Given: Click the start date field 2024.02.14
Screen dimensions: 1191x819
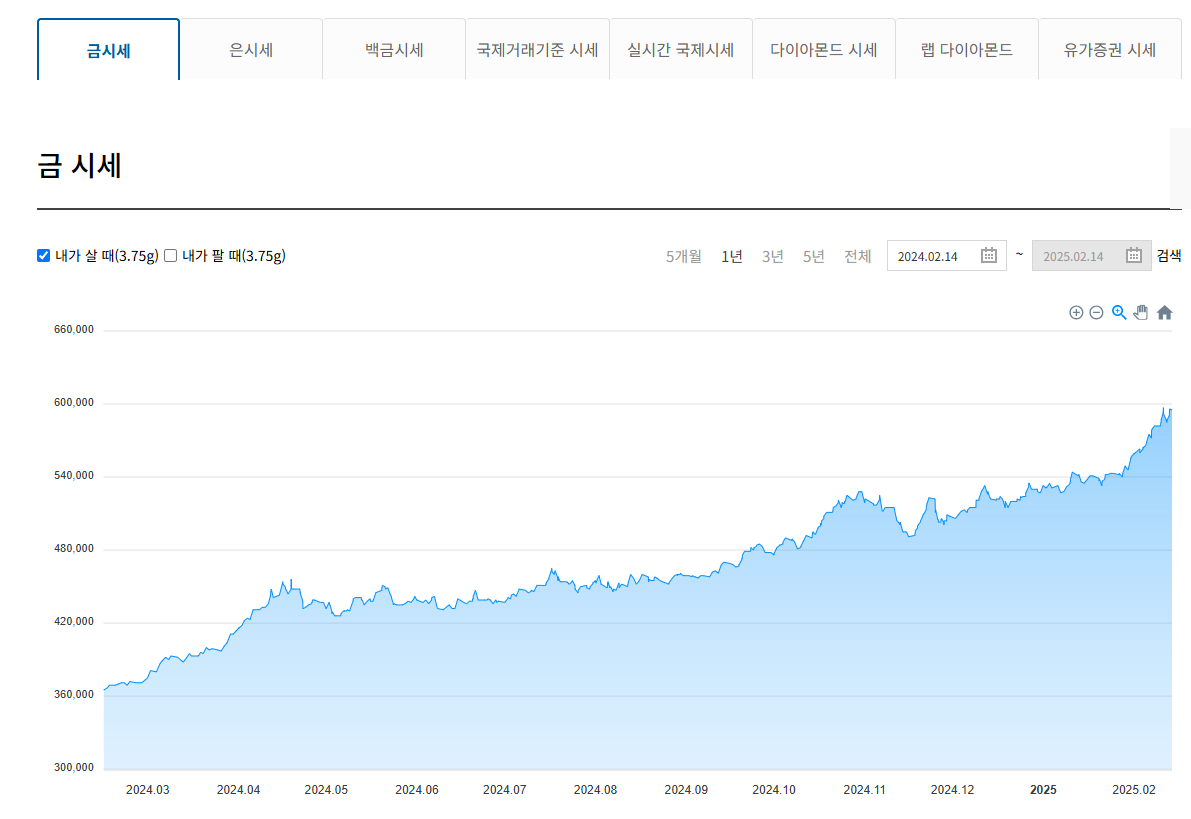Looking at the screenshot, I should [946, 256].
